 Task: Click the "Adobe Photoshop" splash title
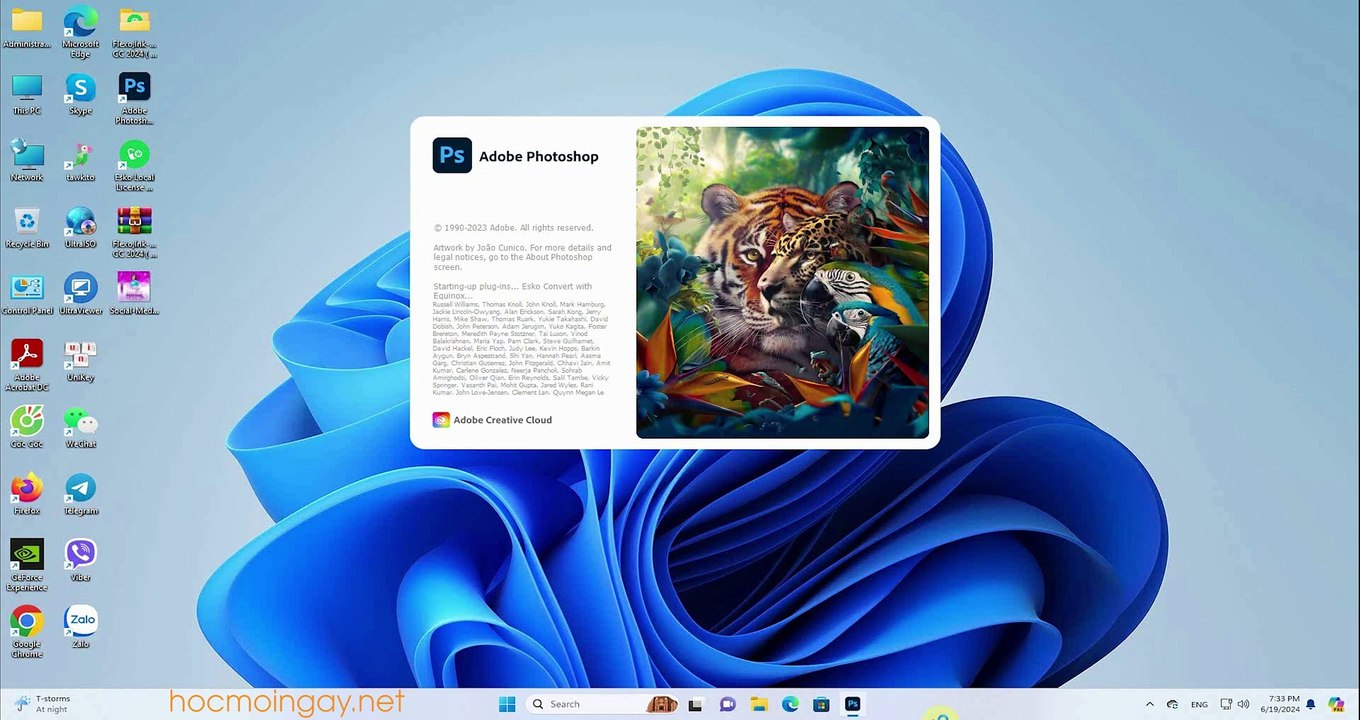[x=539, y=156]
